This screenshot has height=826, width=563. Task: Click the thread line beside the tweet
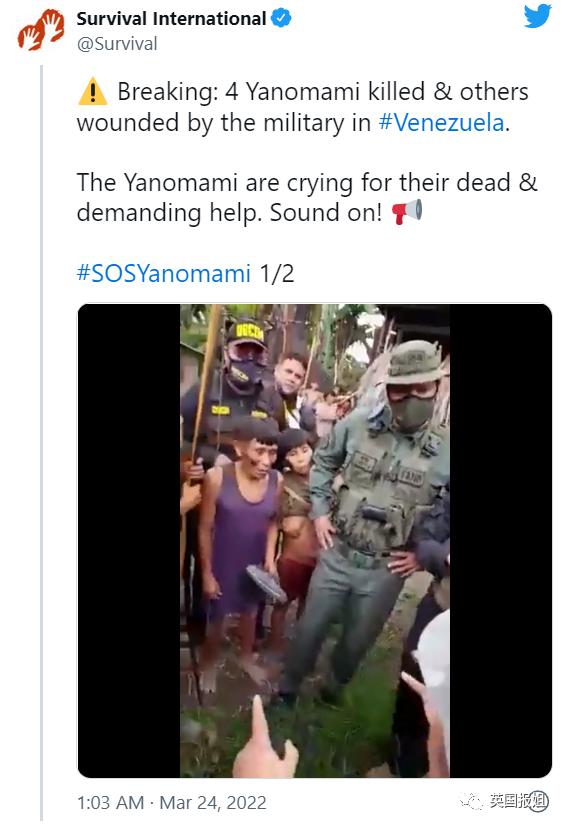click(42, 442)
